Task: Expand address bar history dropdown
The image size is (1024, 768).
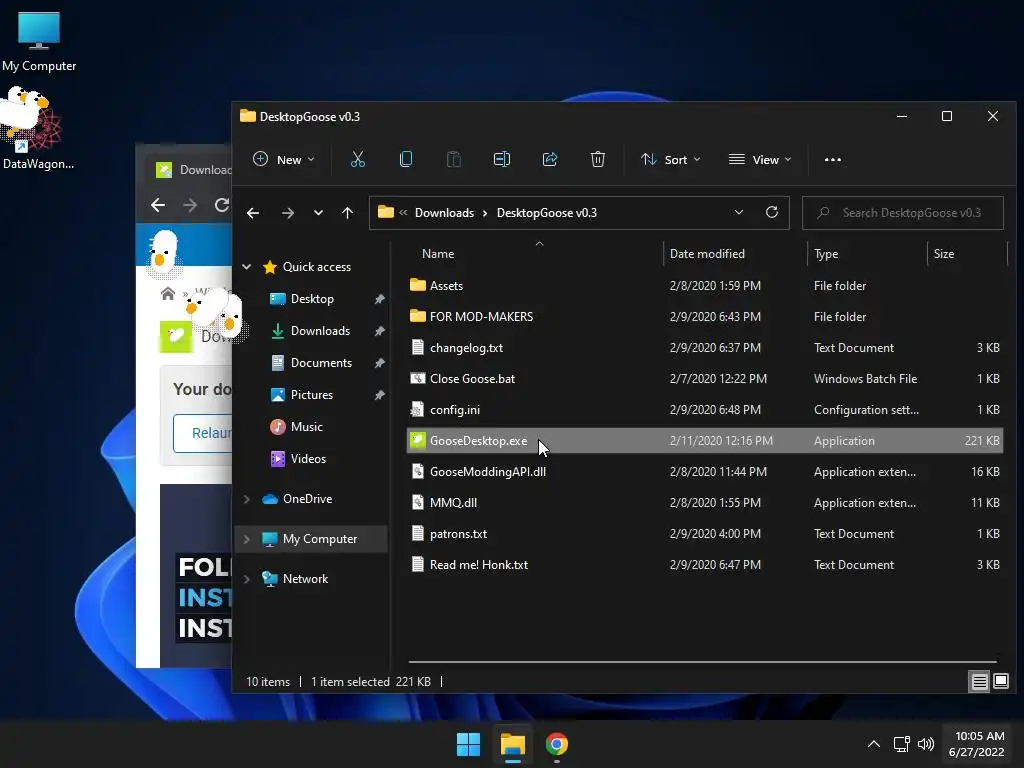Action: (739, 212)
